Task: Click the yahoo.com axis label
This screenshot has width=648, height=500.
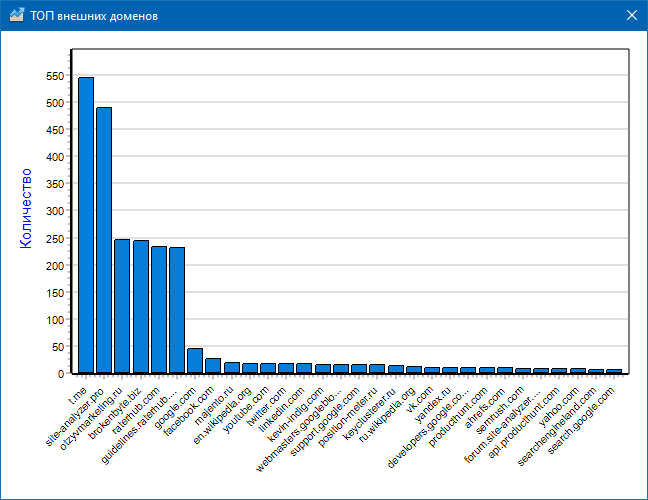Action: click(x=558, y=406)
